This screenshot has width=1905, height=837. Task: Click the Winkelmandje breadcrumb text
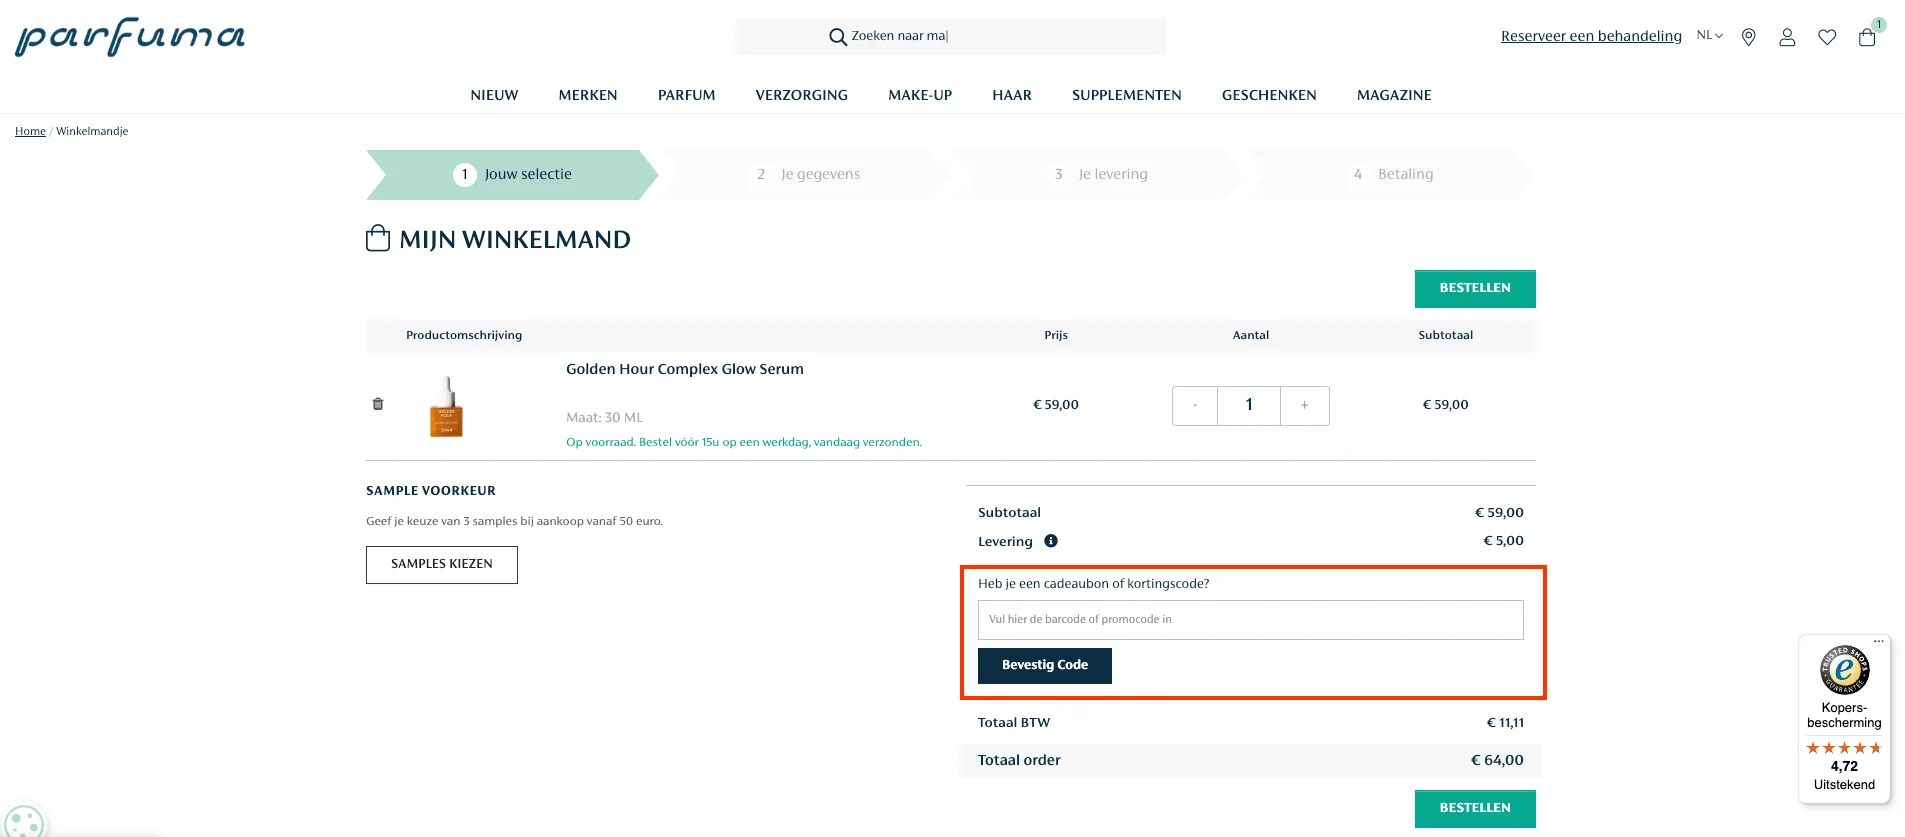click(92, 131)
